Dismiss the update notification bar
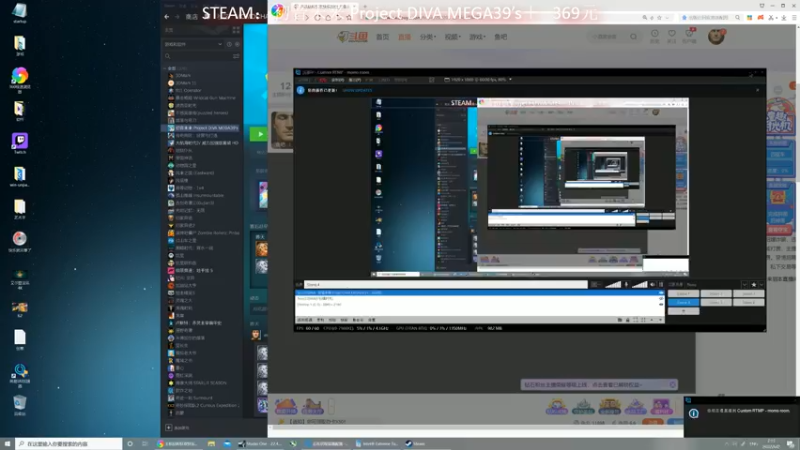The width and height of the screenshot is (800, 450). pyautogui.click(x=757, y=90)
